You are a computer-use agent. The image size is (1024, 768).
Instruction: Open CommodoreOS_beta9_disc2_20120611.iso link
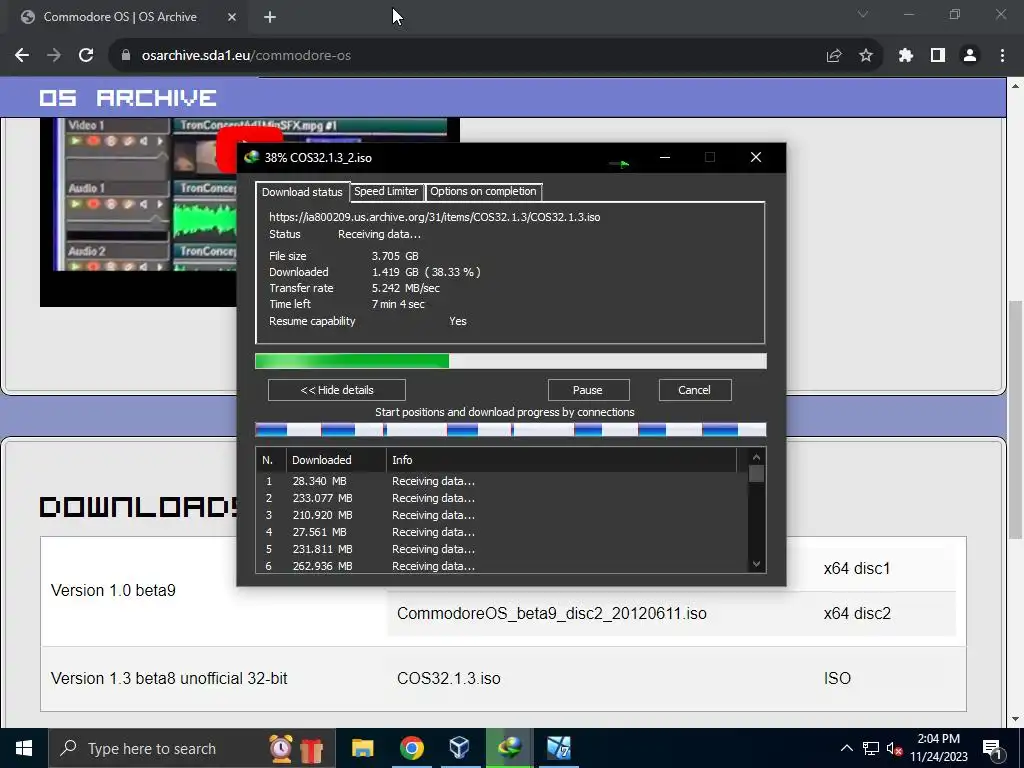(x=552, y=614)
